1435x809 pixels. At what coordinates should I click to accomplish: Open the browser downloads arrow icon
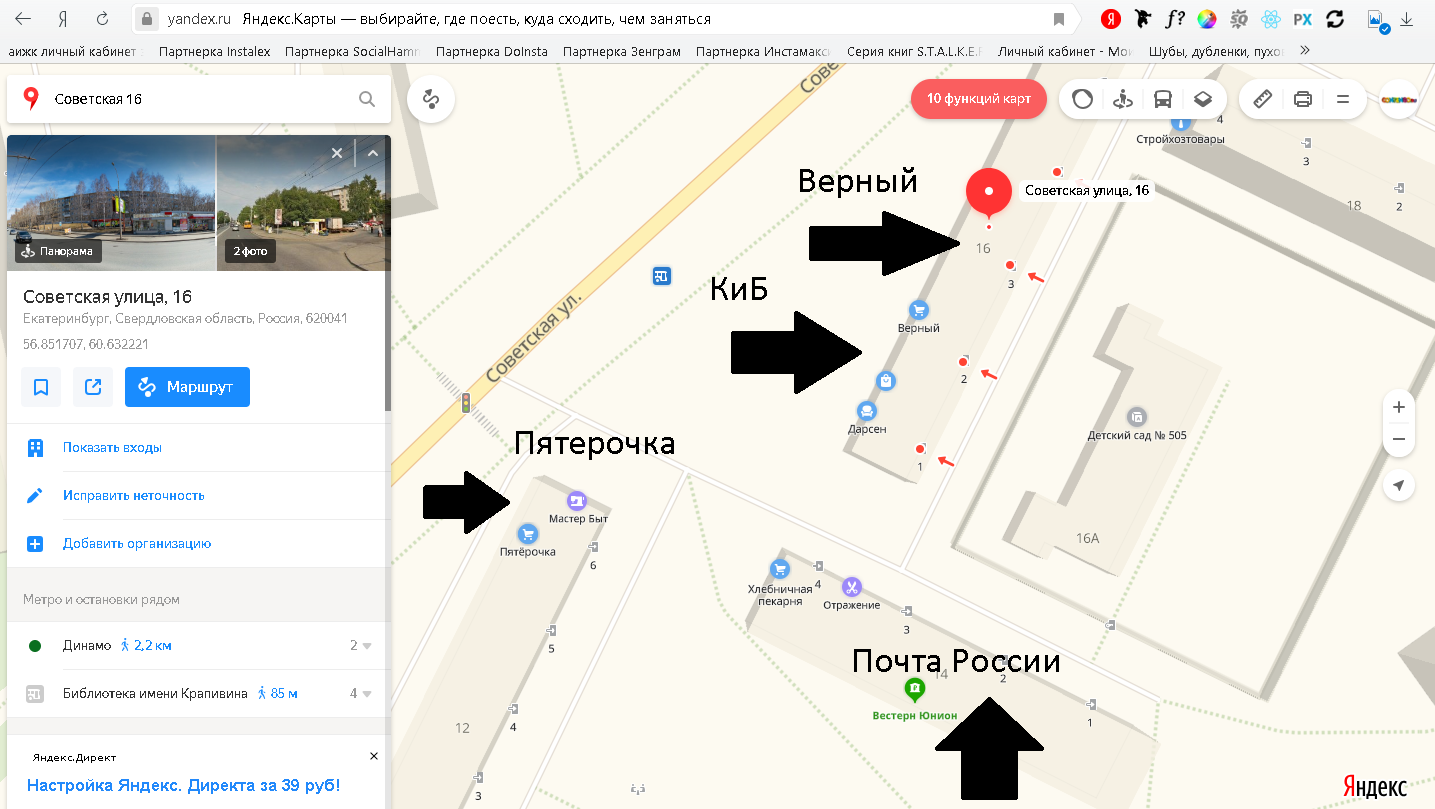1406,19
